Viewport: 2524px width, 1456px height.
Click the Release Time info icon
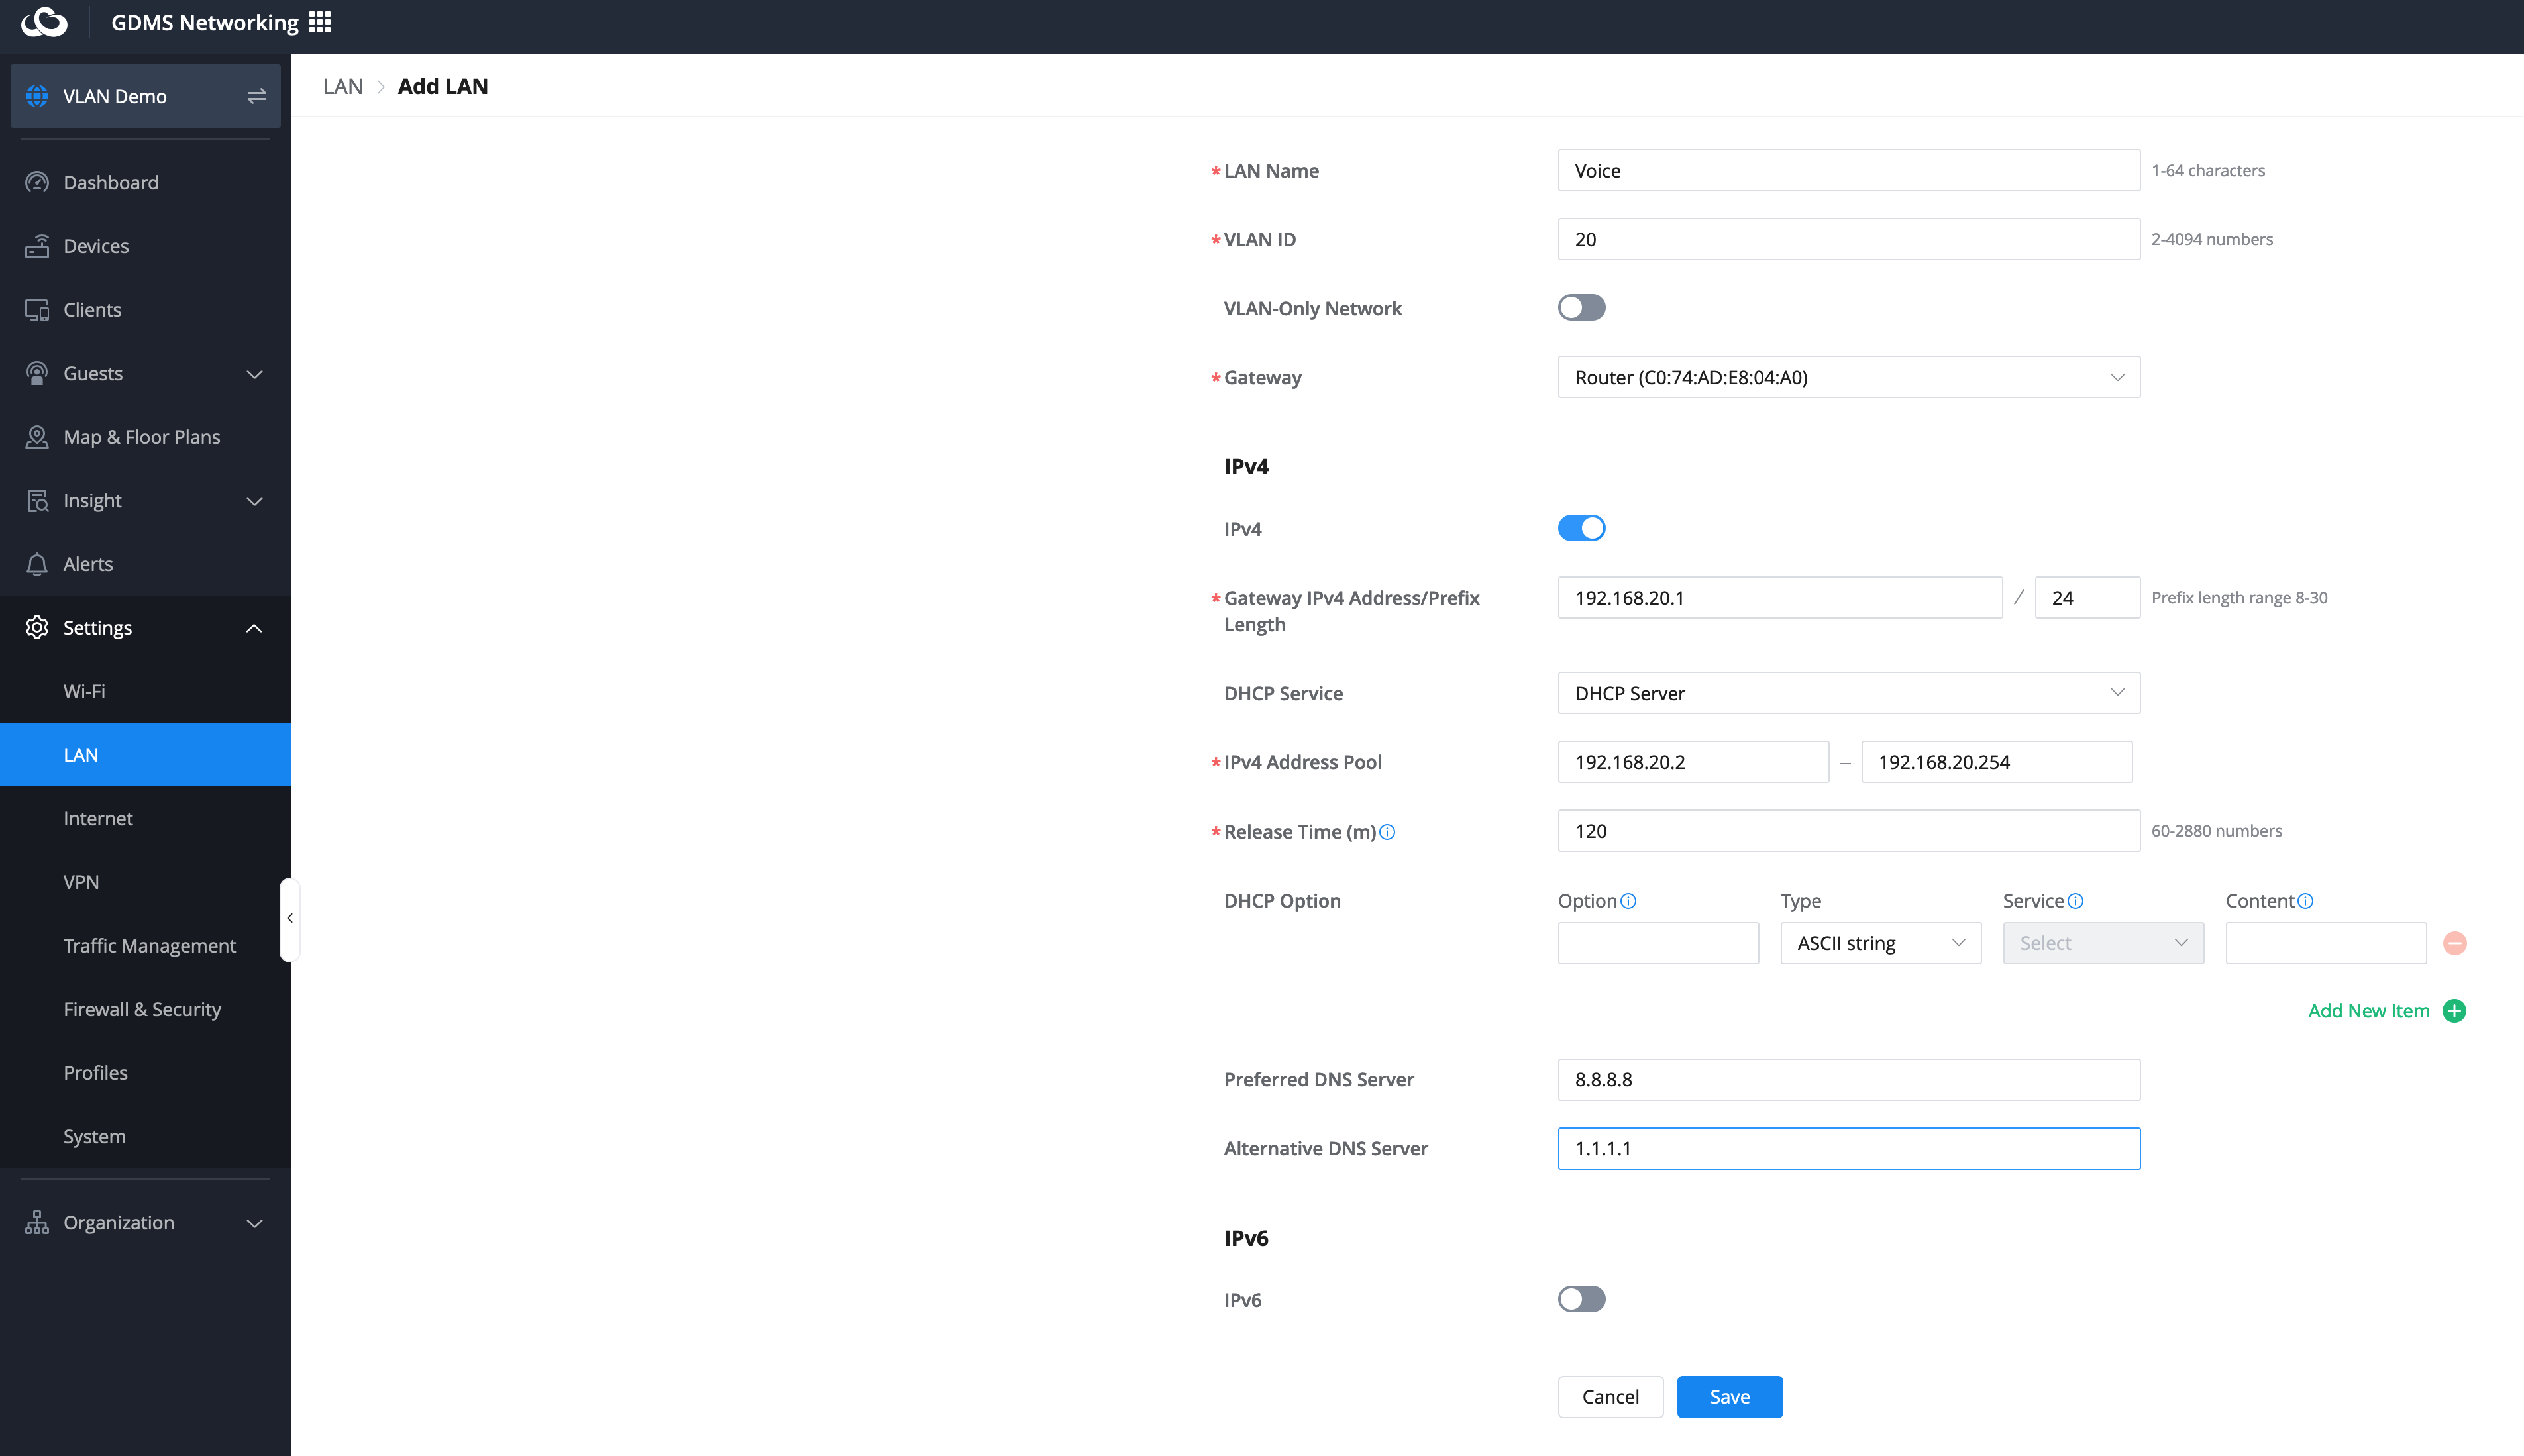coord(1387,832)
